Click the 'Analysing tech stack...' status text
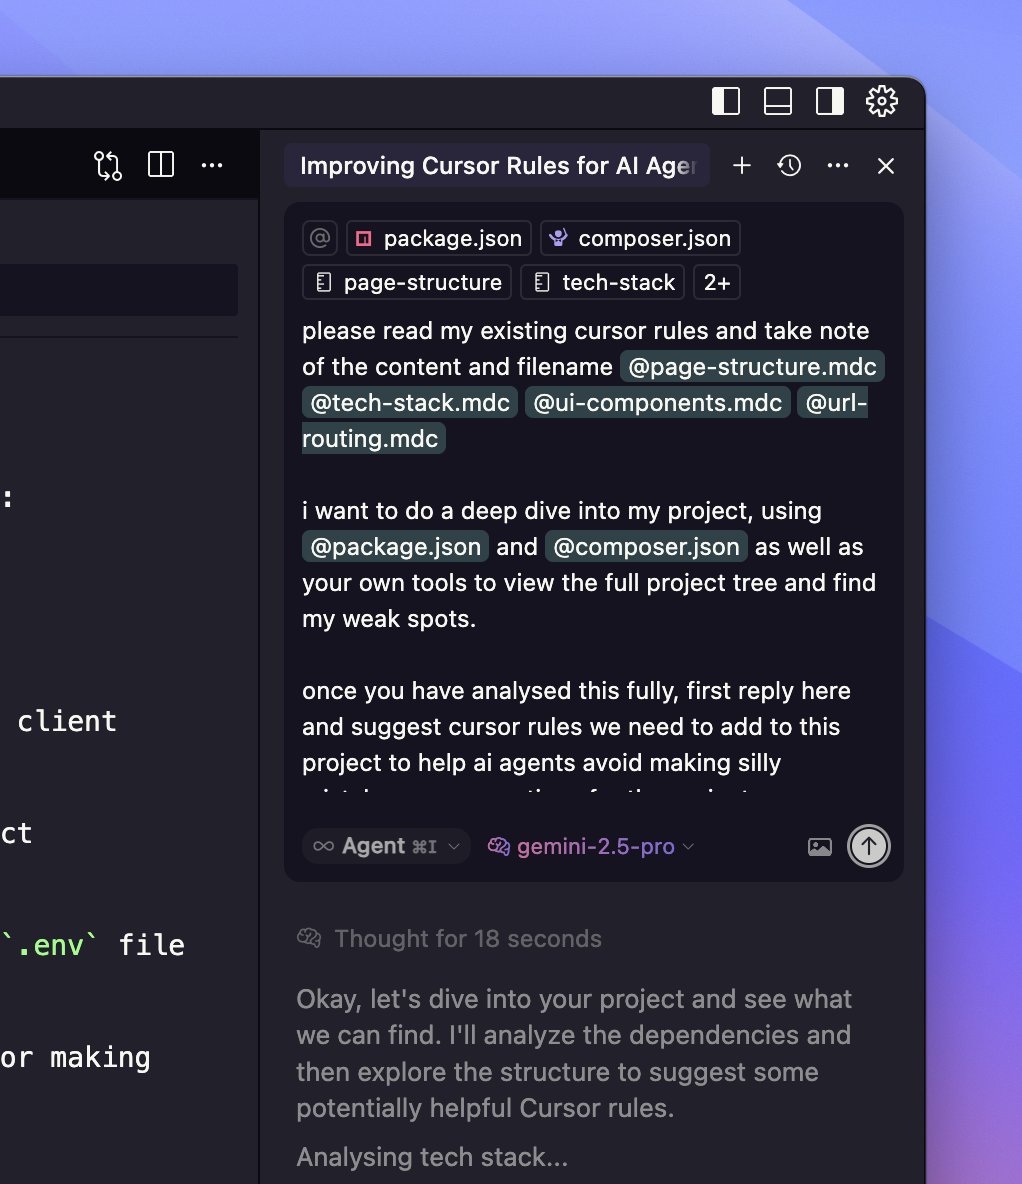 (432, 1157)
